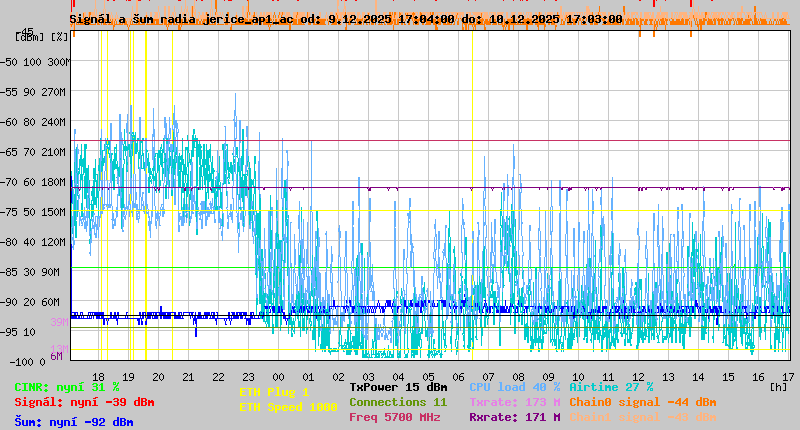The image size is (800, 430).
Task: Click the CINR legend label
Action: click(66, 387)
